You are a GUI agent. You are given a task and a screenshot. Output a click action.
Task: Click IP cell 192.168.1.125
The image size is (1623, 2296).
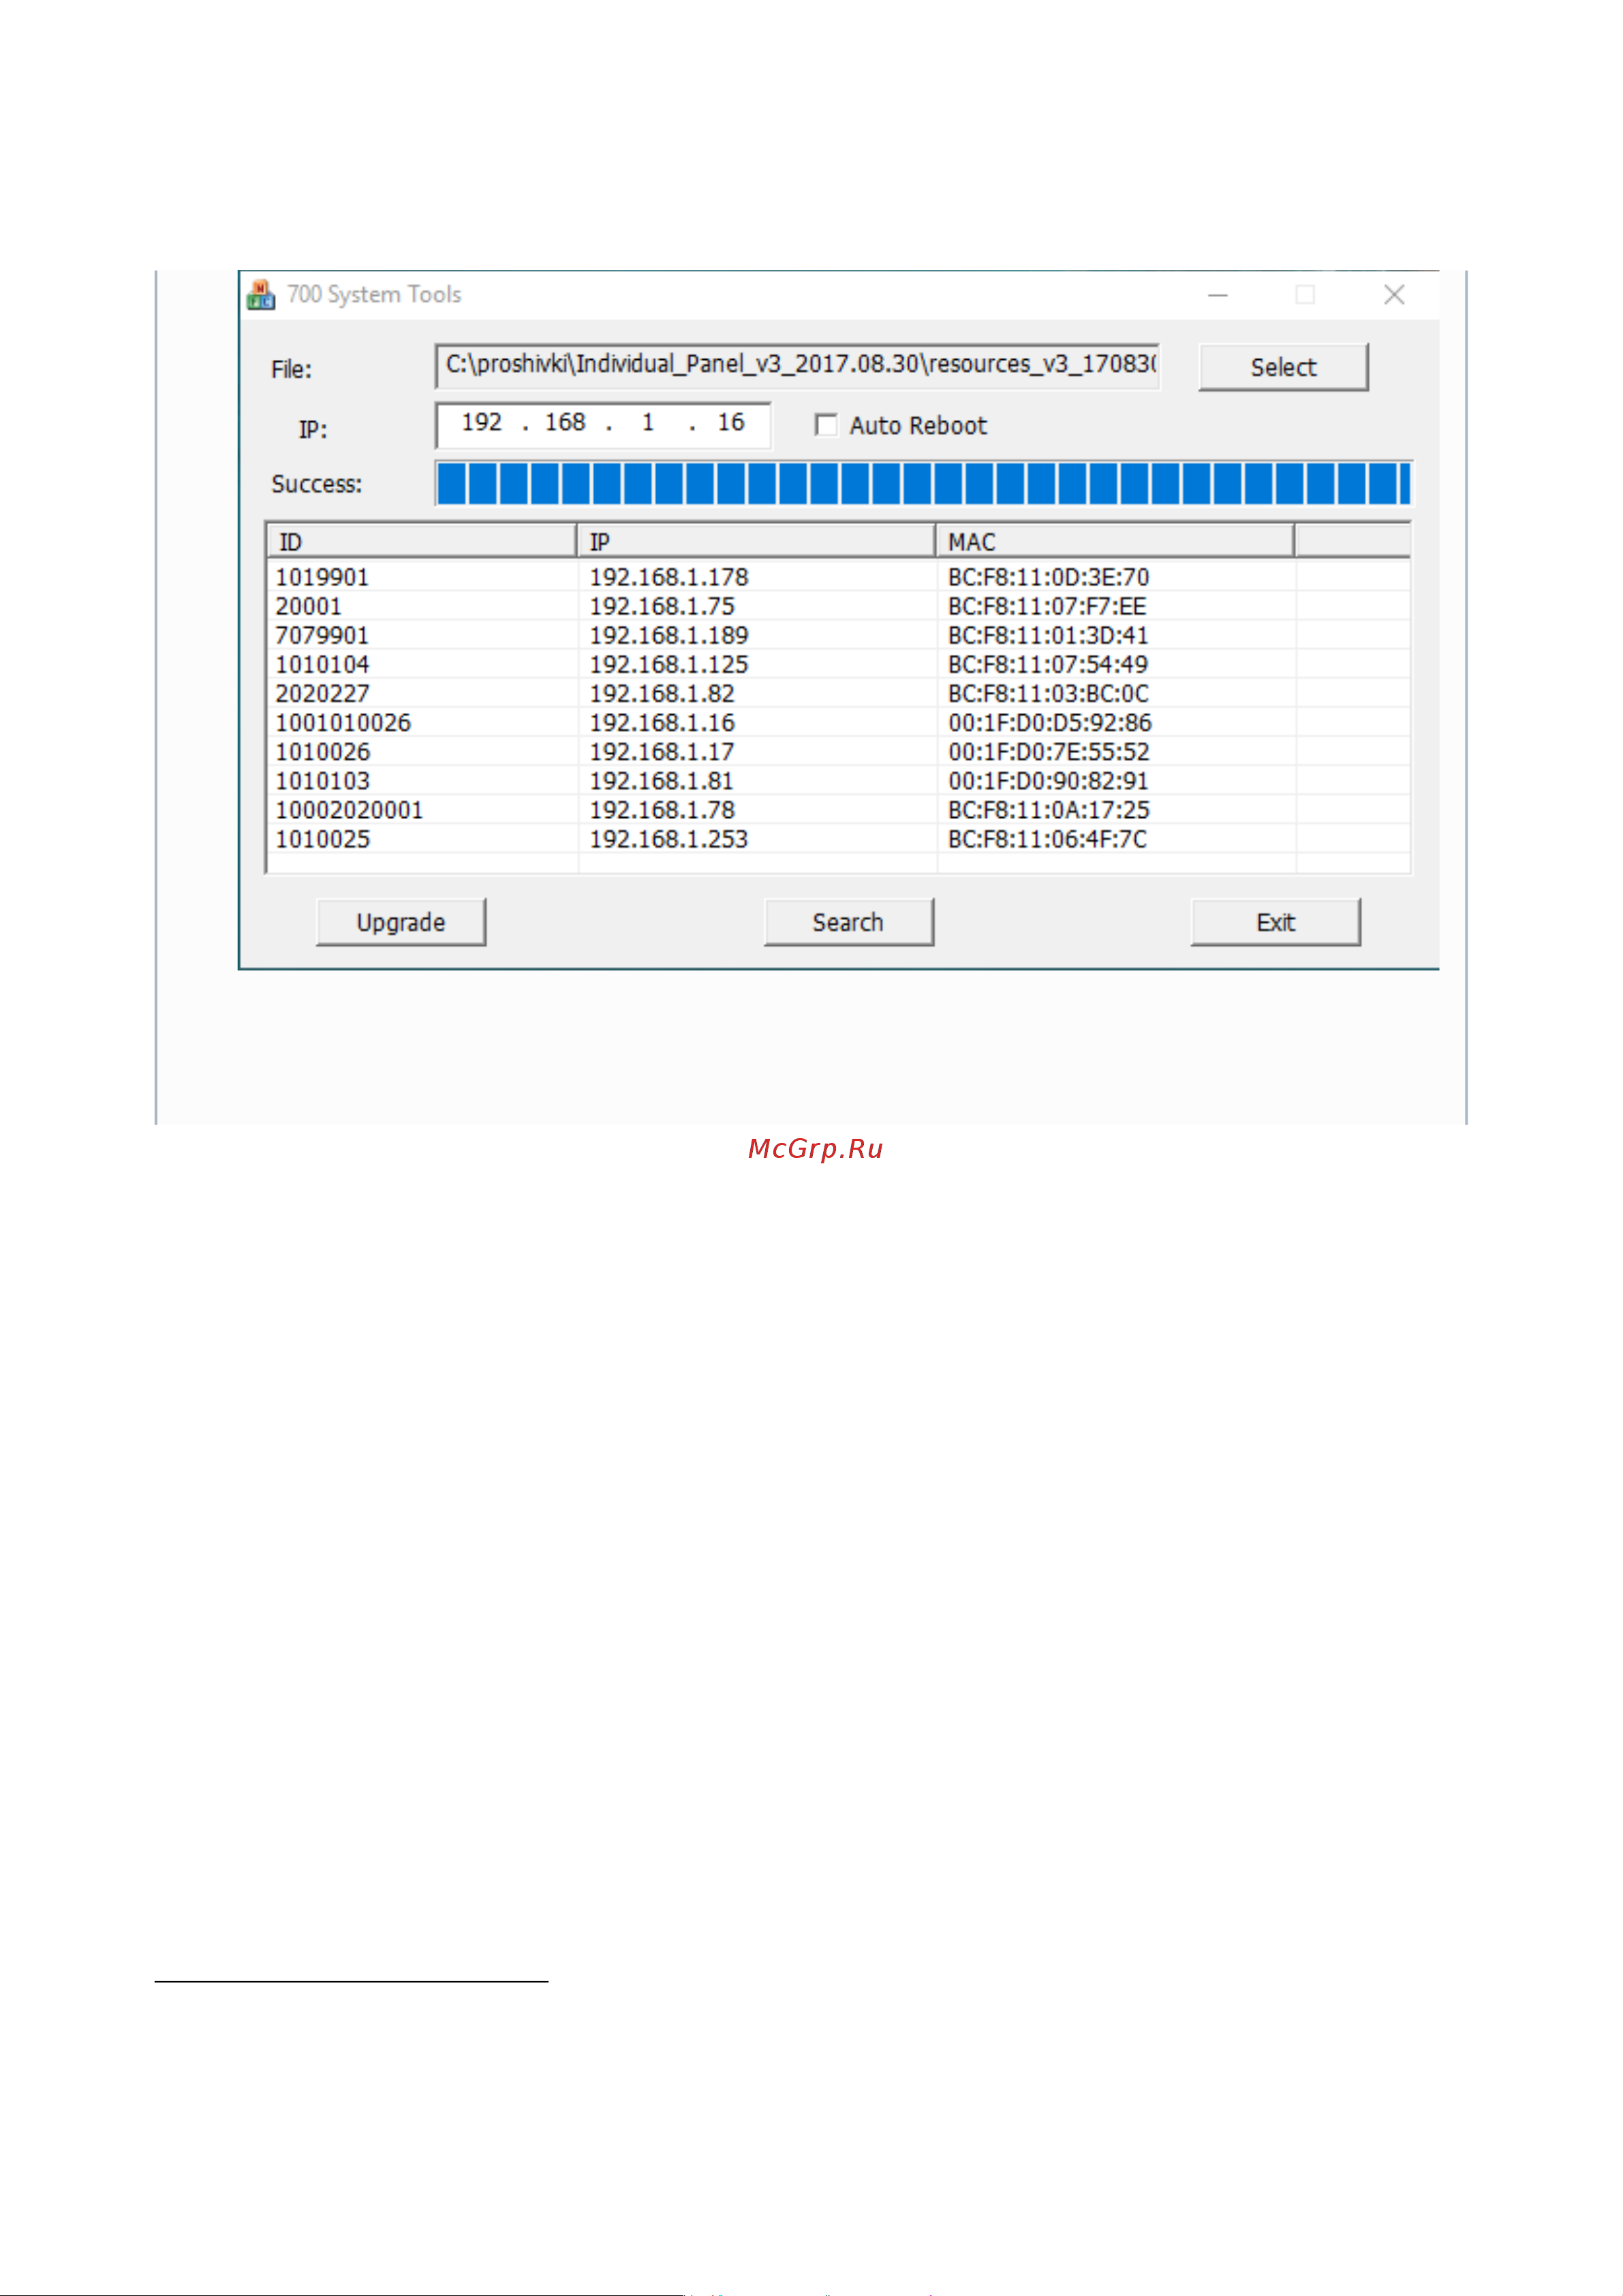[x=669, y=664]
